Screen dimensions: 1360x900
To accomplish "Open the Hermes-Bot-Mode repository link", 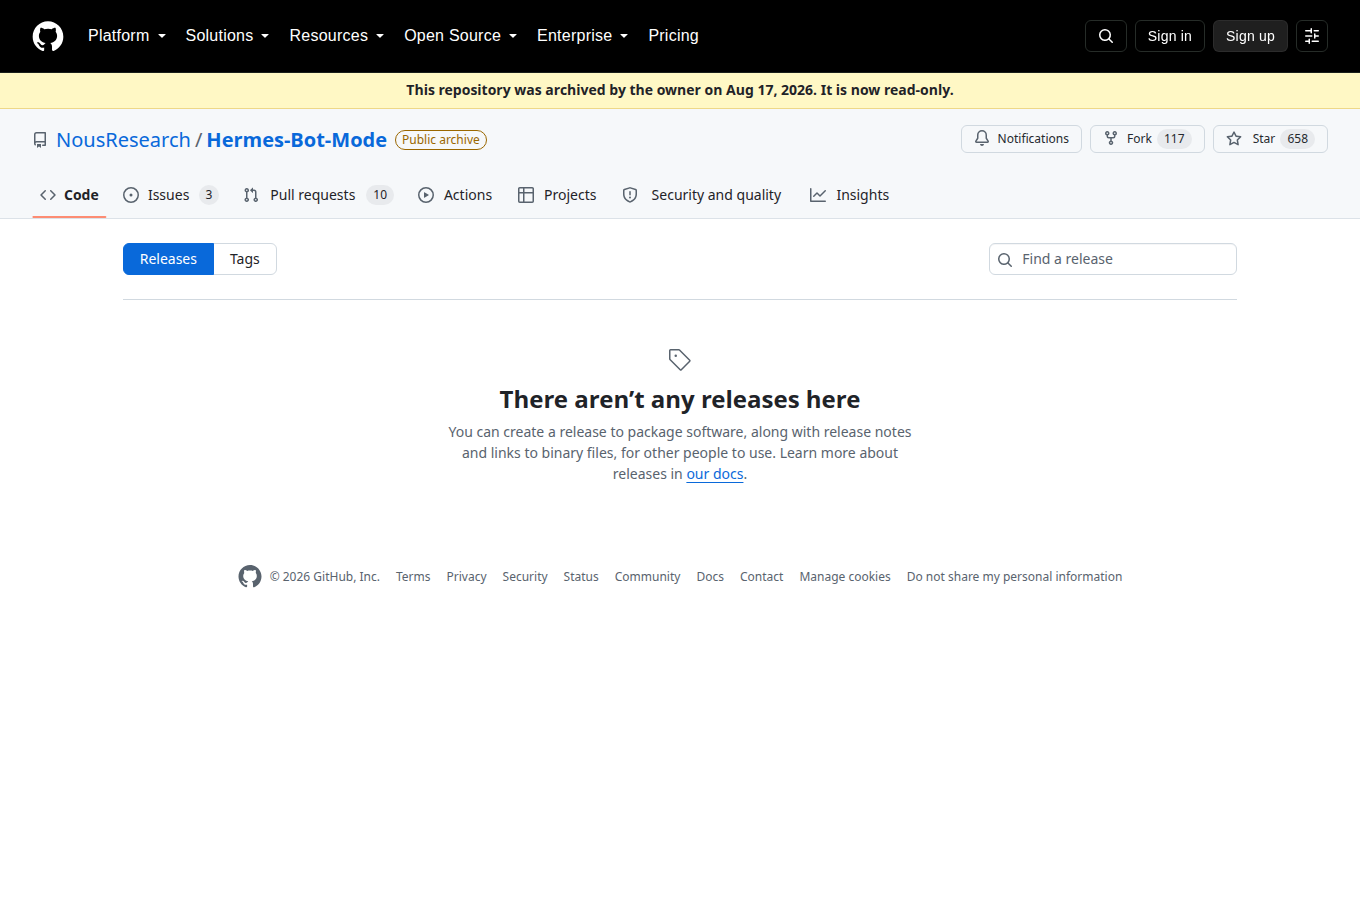I will tap(297, 140).
